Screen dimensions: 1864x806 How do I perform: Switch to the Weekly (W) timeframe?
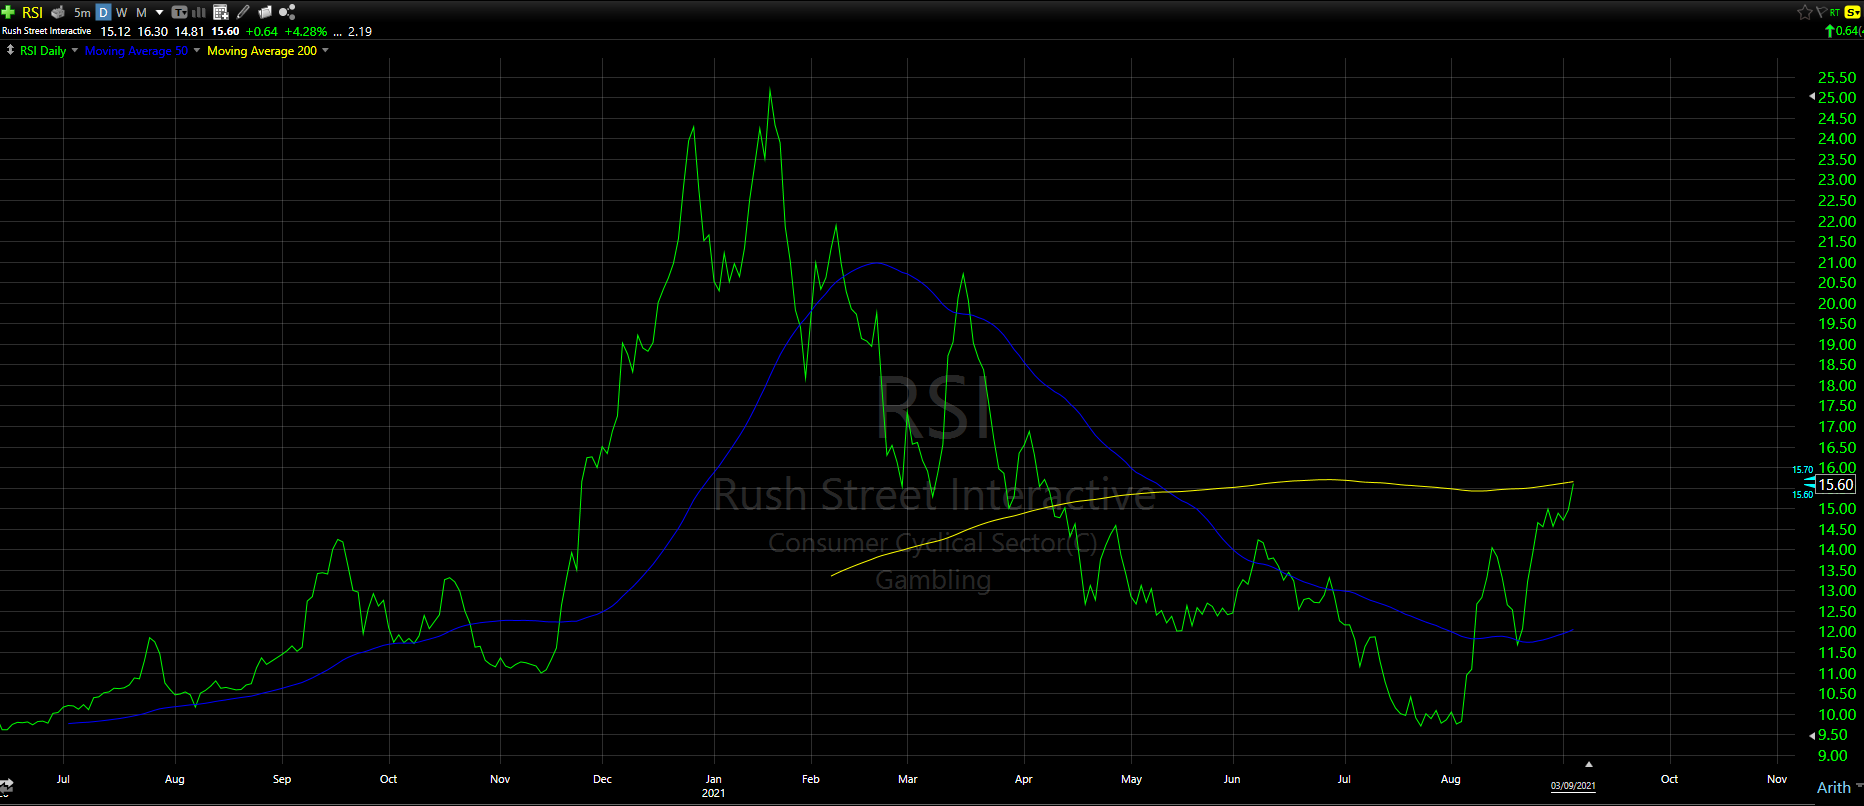pyautogui.click(x=122, y=12)
